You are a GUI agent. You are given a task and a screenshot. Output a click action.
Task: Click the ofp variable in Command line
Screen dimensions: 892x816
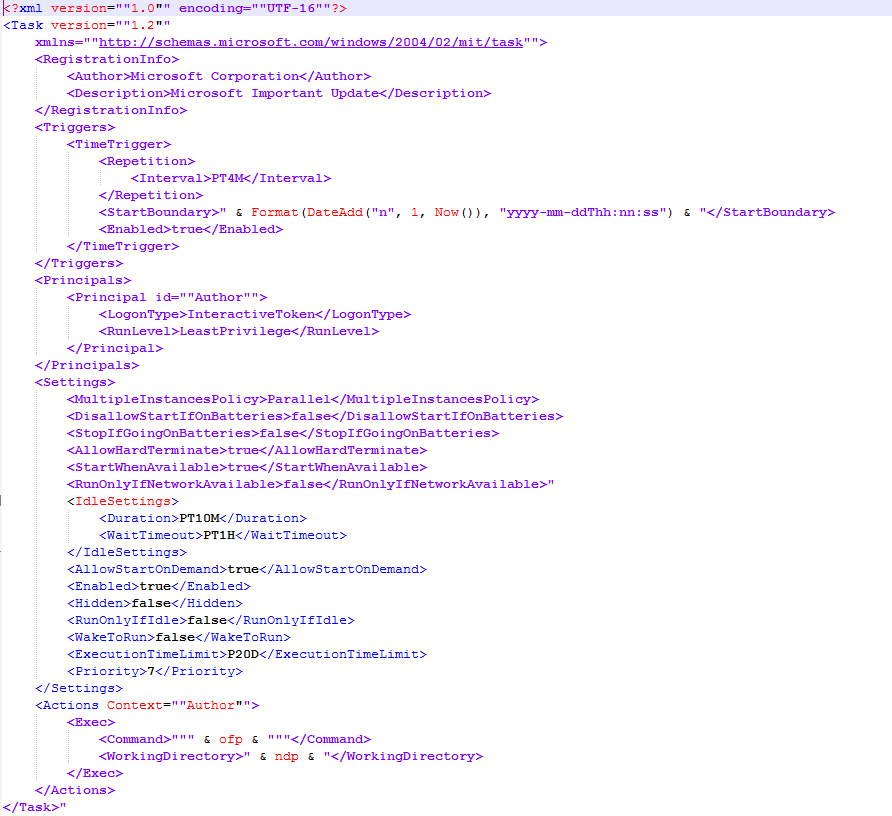pyautogui.click(x=231, y=740)
